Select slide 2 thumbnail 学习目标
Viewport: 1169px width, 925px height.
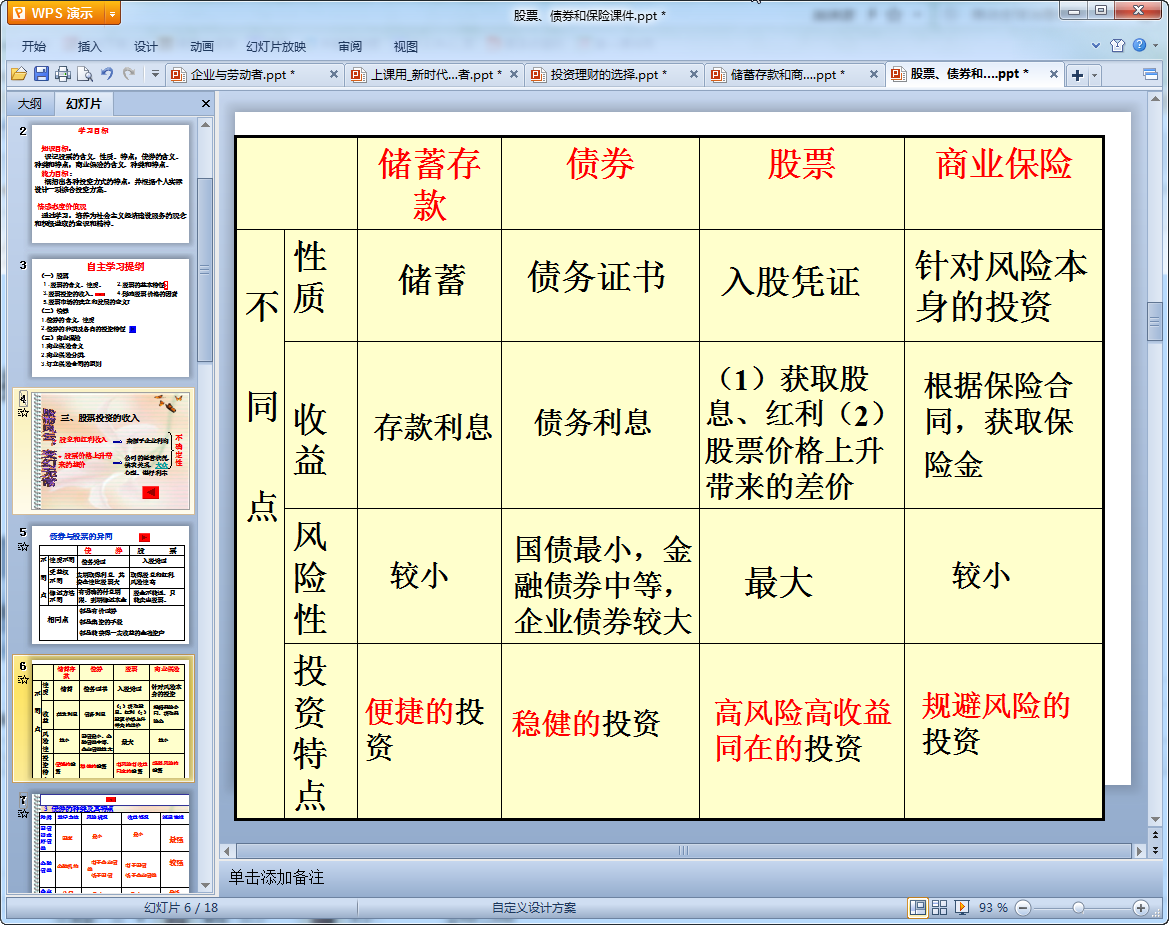(x=110, y=183)
